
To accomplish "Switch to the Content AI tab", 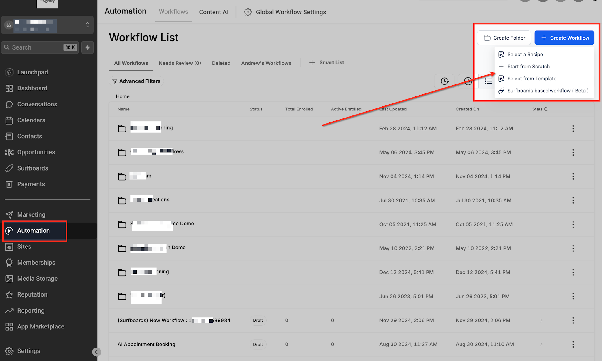I will pos(213,12).
